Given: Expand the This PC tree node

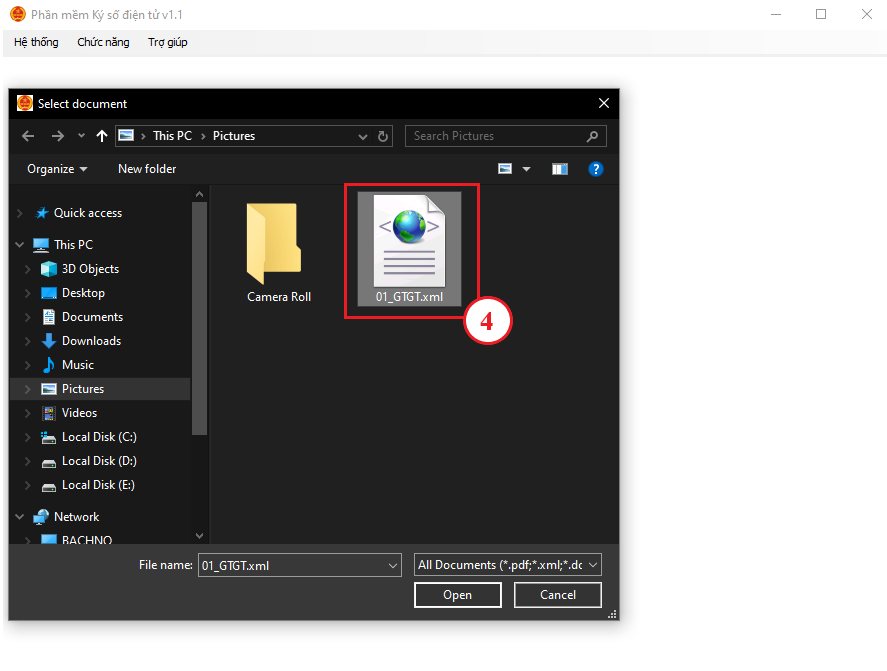Looking at the screenshot, I should tap(21, 245).
